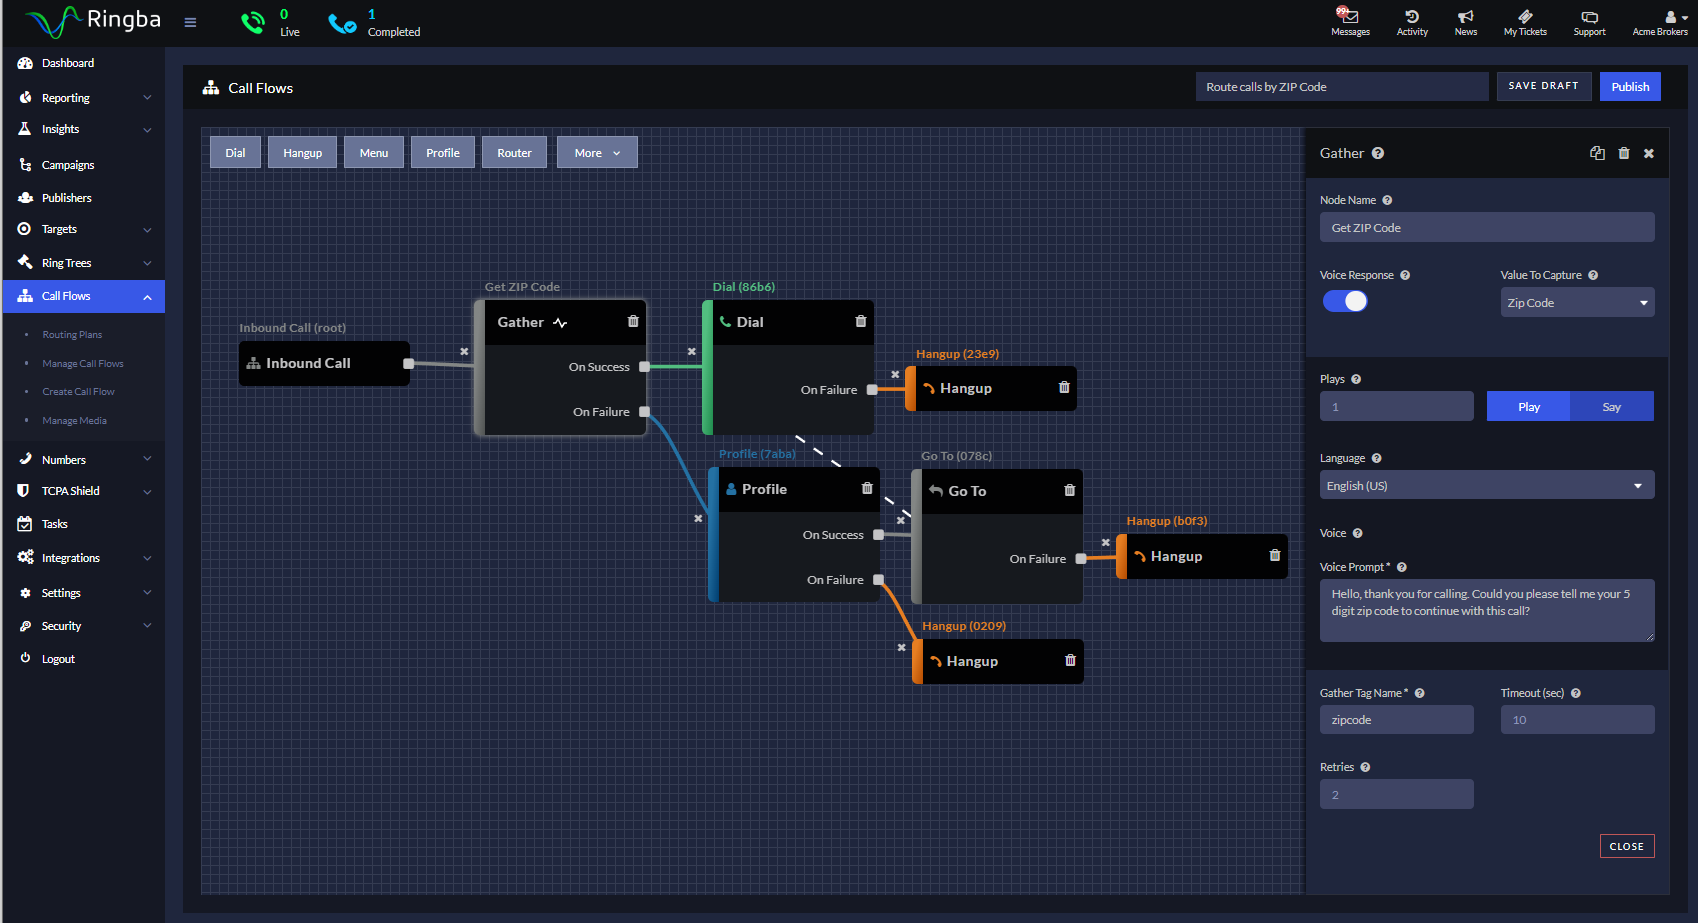Click the Retries input field
The width and height of the screenshot is (1698, 923).
(1396, 794)
